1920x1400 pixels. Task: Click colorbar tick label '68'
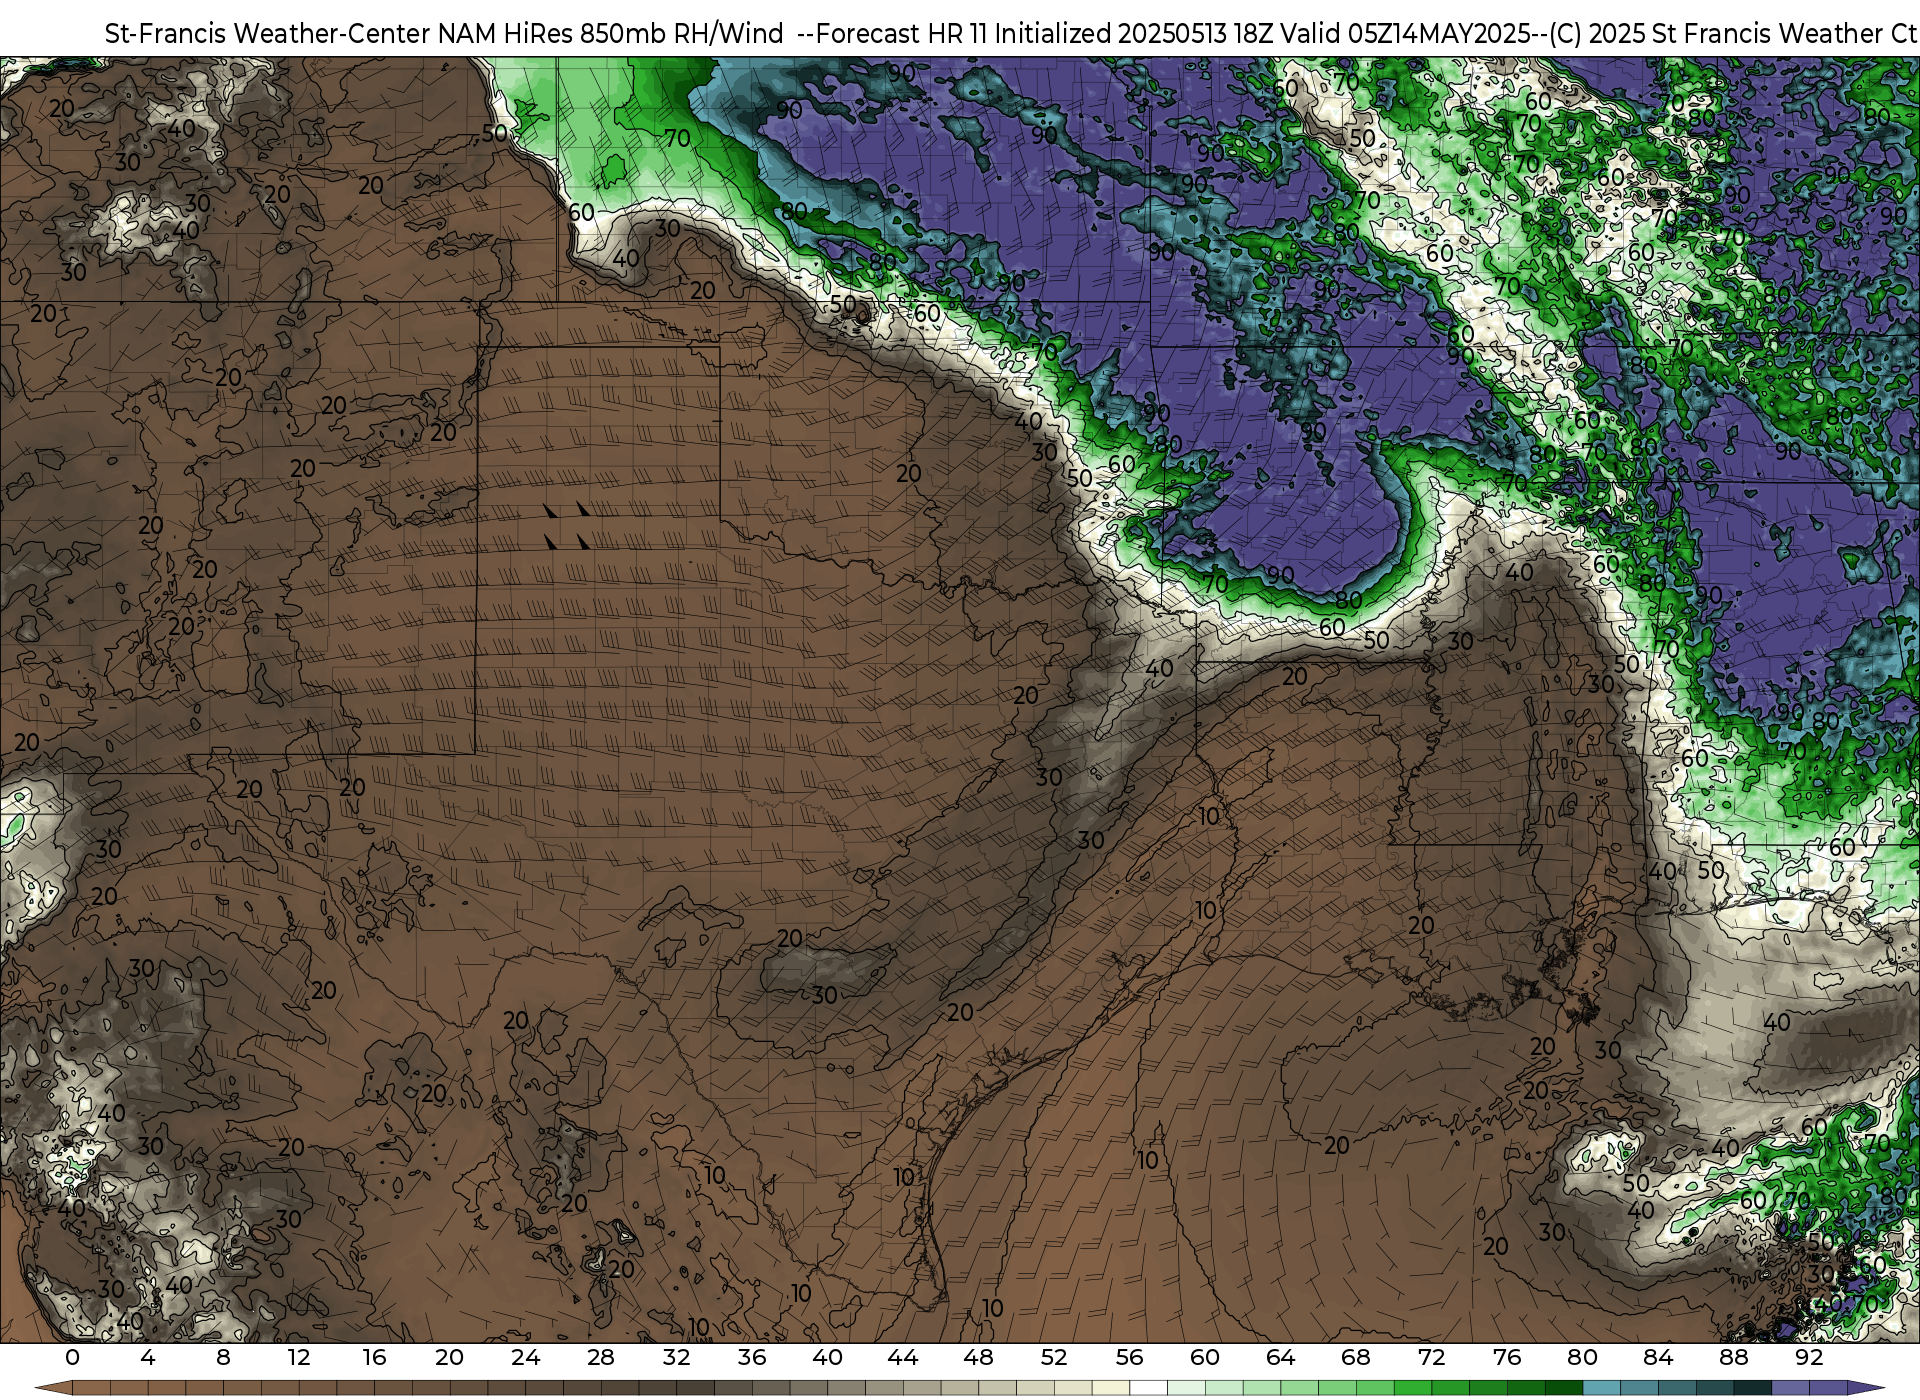point(1356,1357)
